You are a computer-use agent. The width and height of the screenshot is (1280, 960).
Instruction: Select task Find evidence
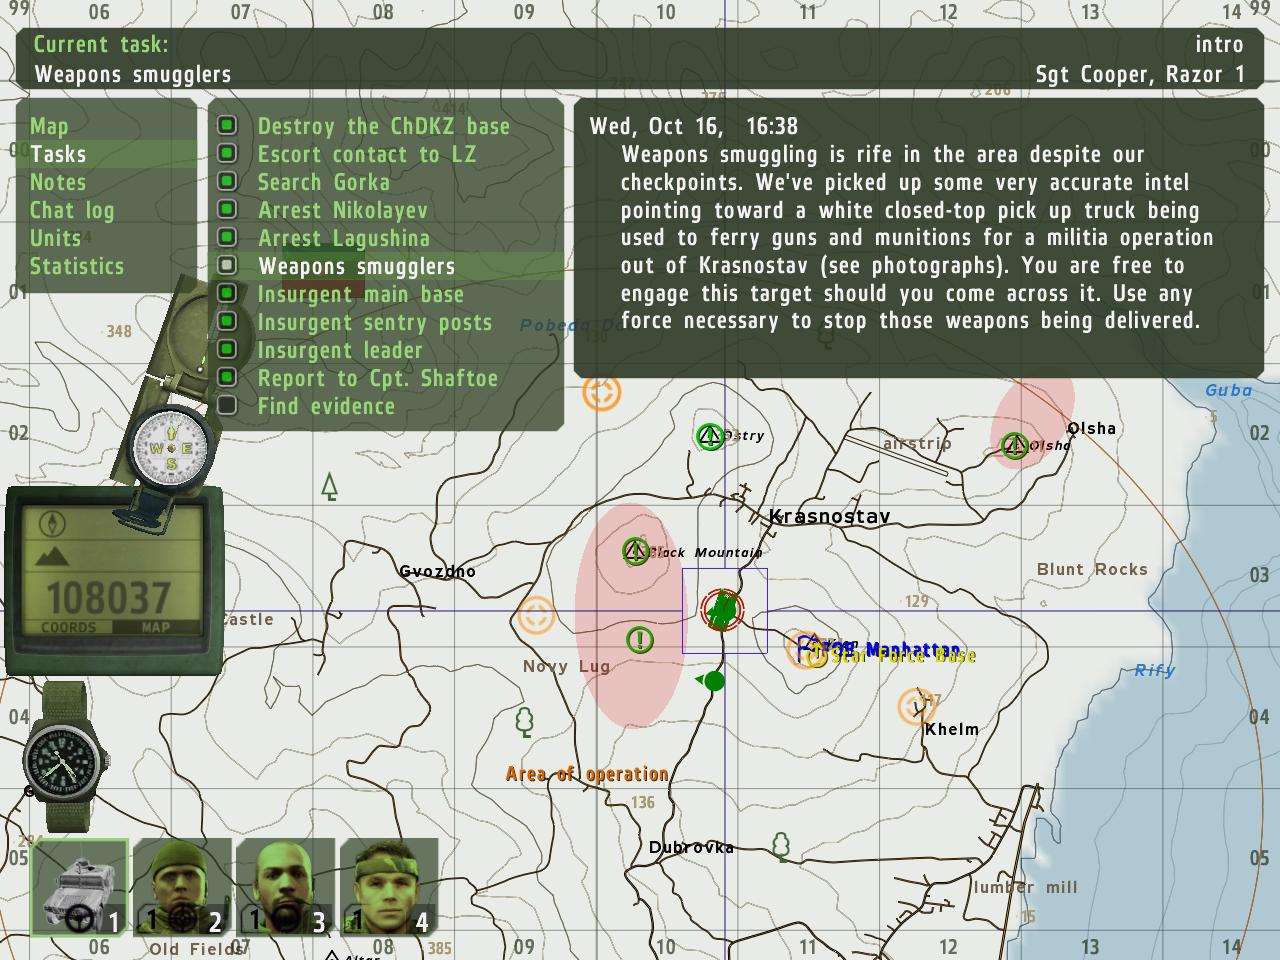pyautogui.click(x=327, y=406)
